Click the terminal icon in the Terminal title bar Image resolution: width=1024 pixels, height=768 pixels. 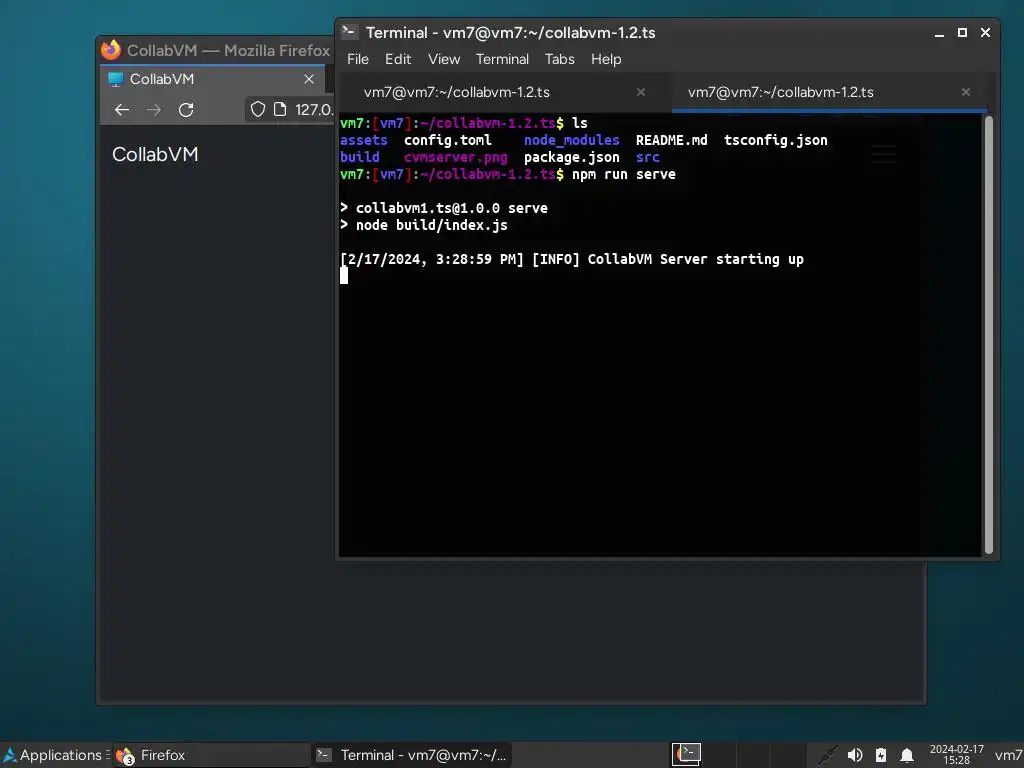tap(349, 31)
